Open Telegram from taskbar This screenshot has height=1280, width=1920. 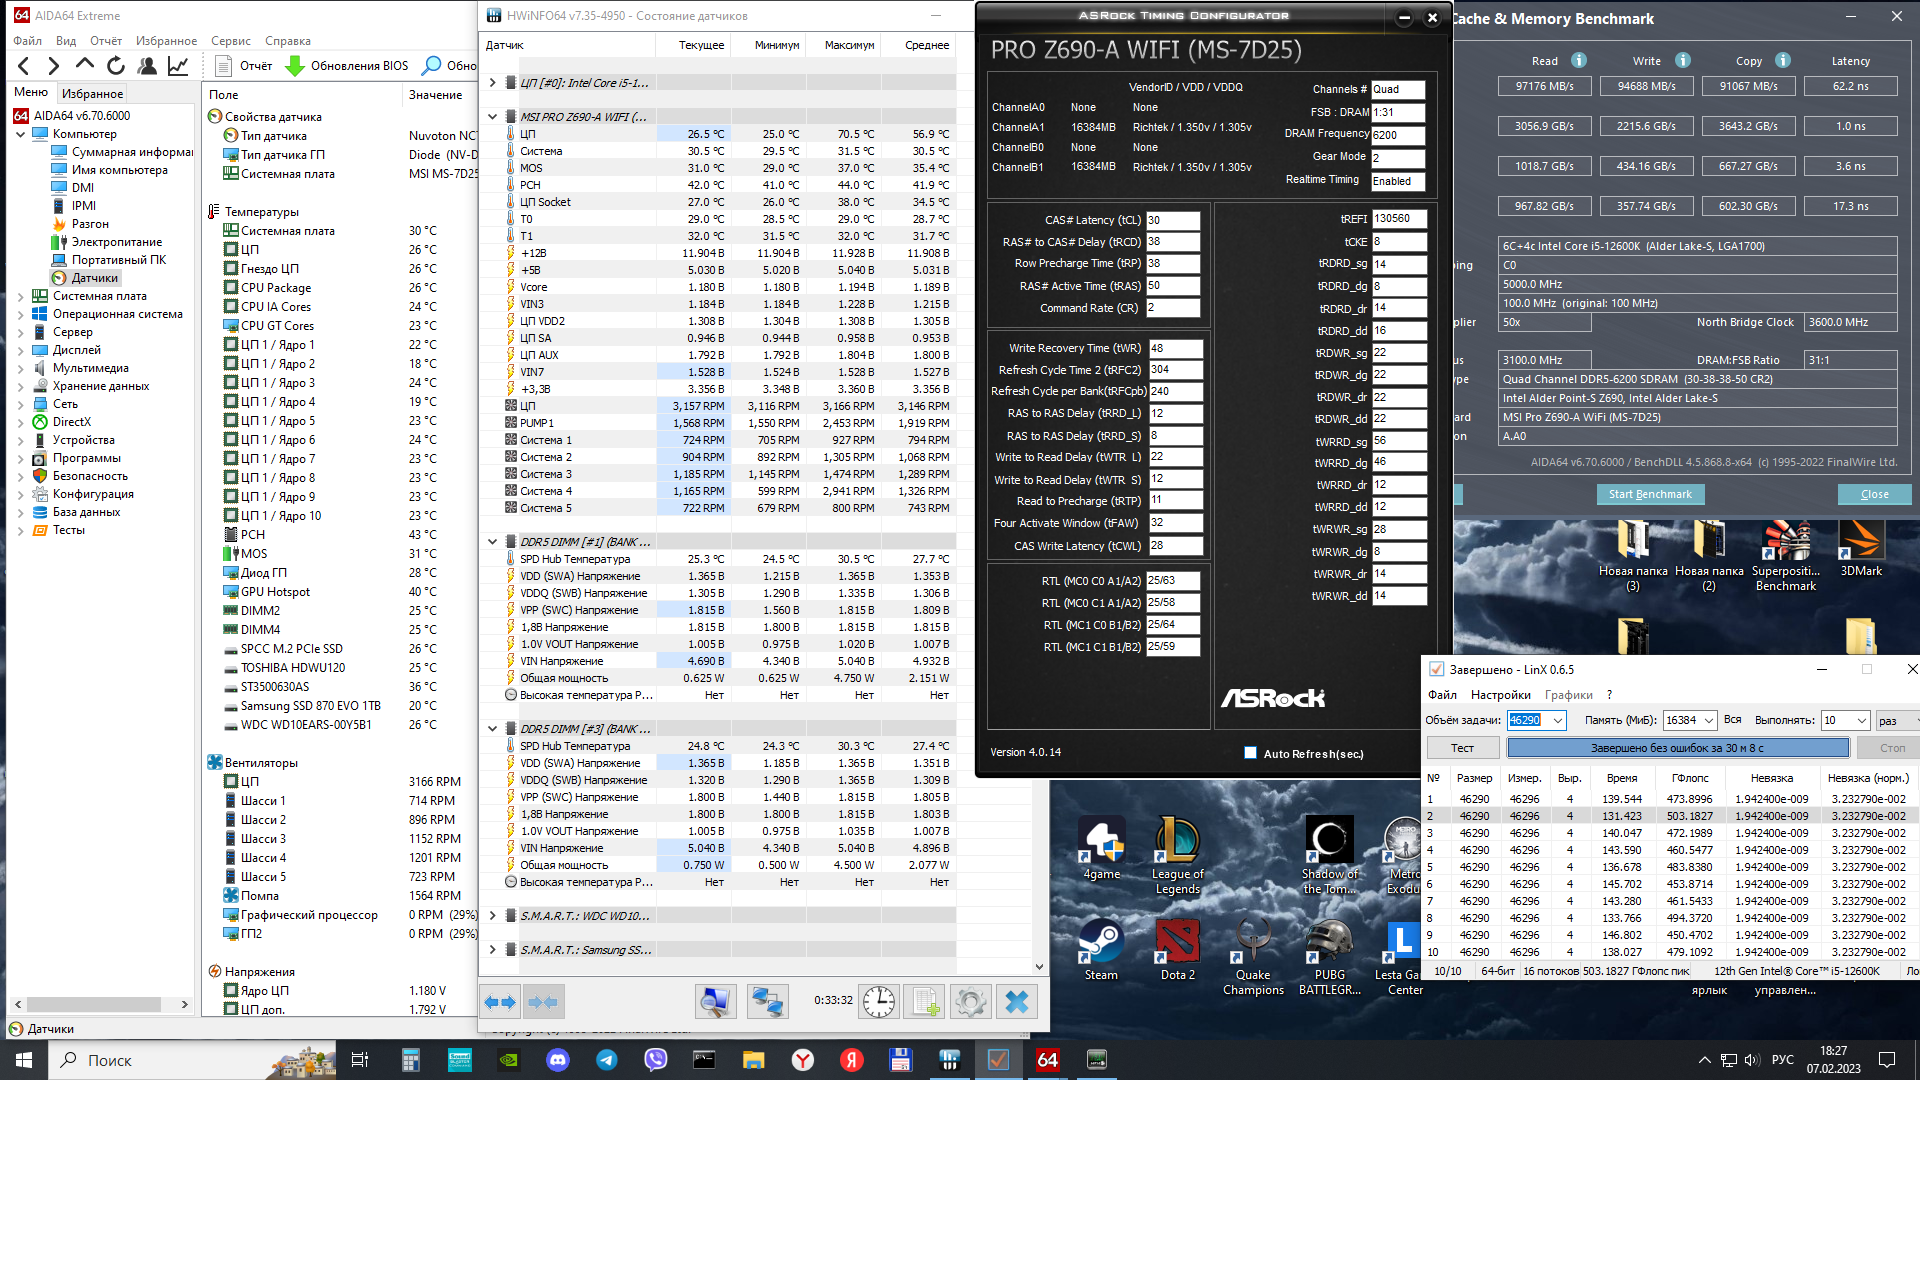607,1060
